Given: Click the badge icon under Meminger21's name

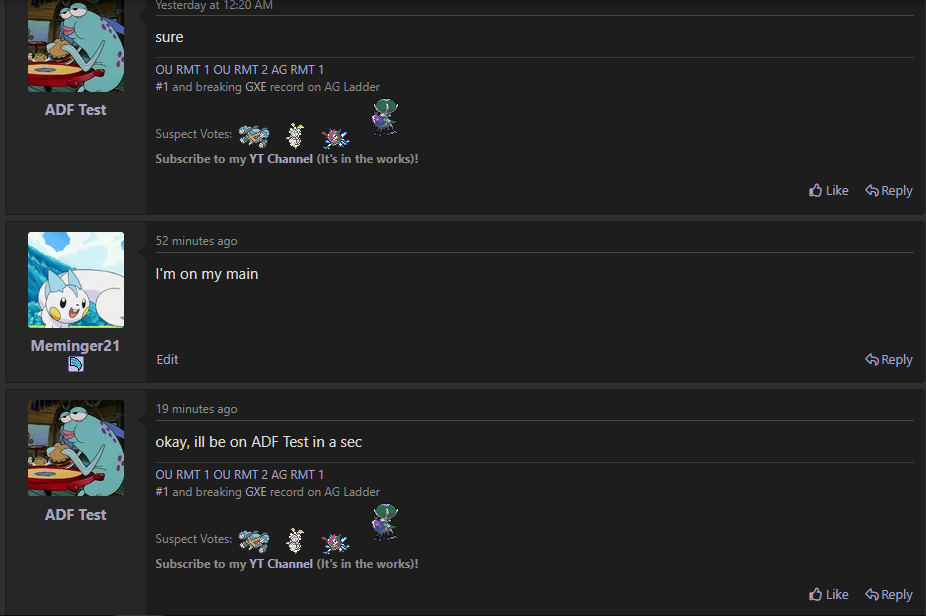Looking at the screenshot, I should click(76, 364).
